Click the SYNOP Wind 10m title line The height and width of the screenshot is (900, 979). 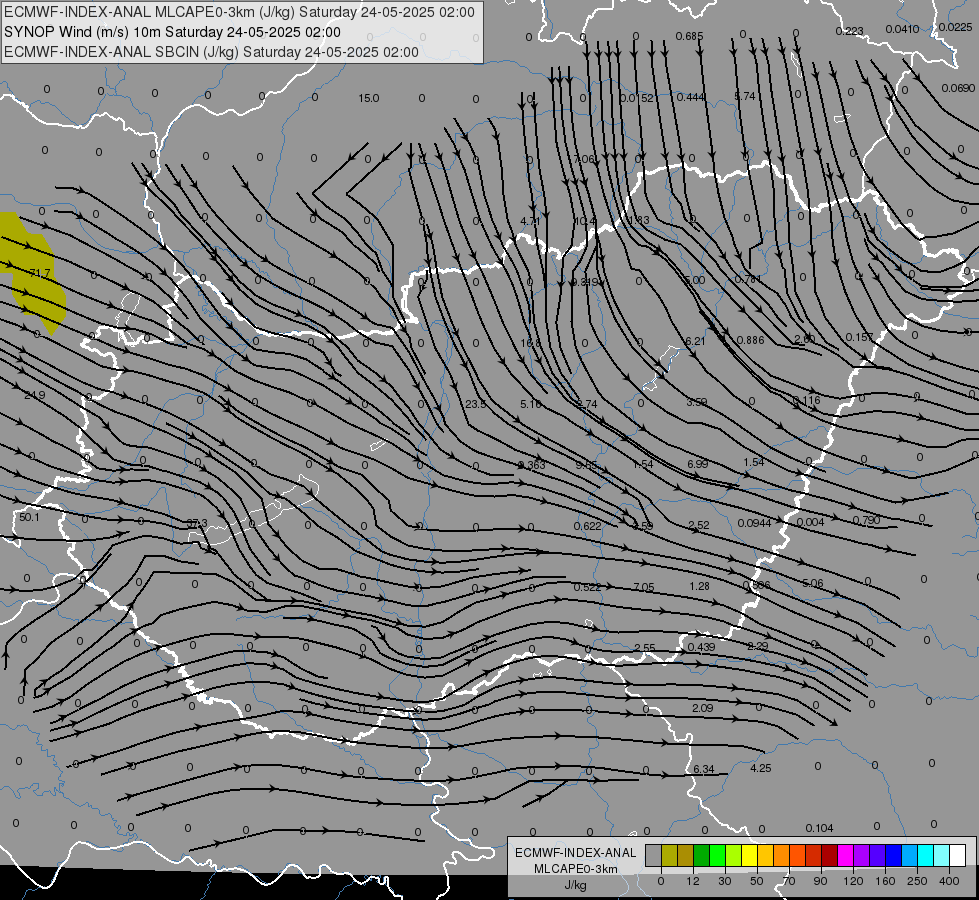(x=172, y=32)
